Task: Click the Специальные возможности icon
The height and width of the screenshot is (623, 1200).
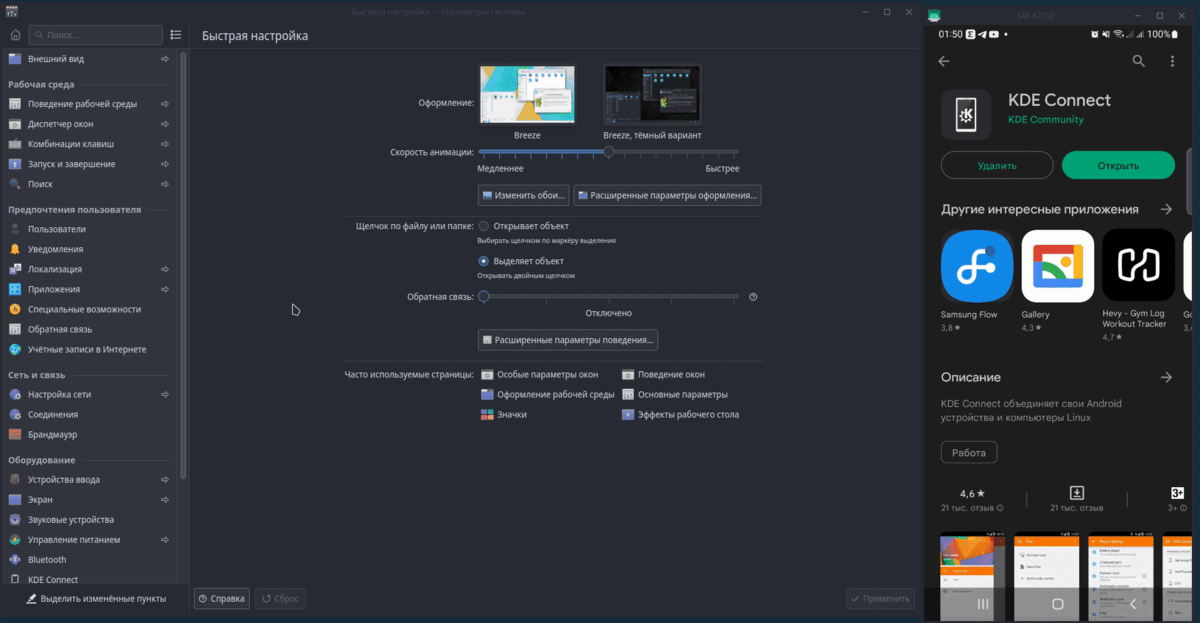Action: [x=15, y=309]
